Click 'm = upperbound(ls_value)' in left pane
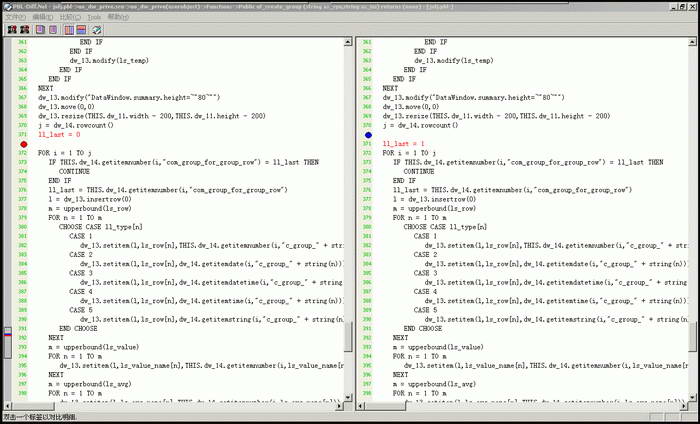The height and width of the screenshot is (424, 700). coord(94,347)
